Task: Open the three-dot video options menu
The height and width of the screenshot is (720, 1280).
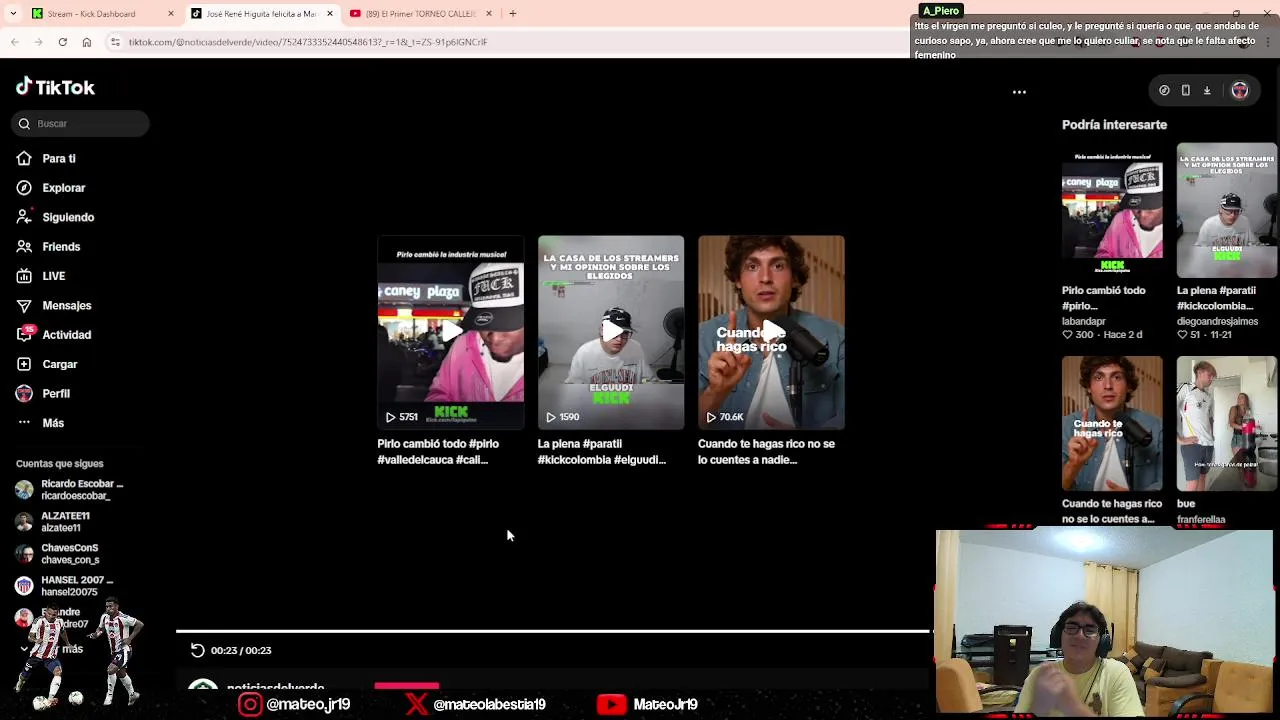Action: click(x=1019, y=92)
